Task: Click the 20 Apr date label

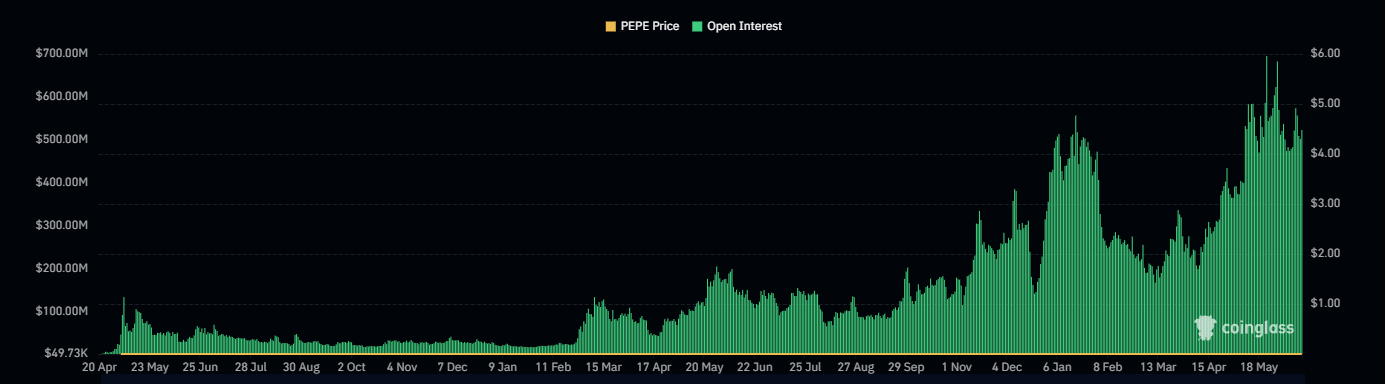Action: pos(100,368)
